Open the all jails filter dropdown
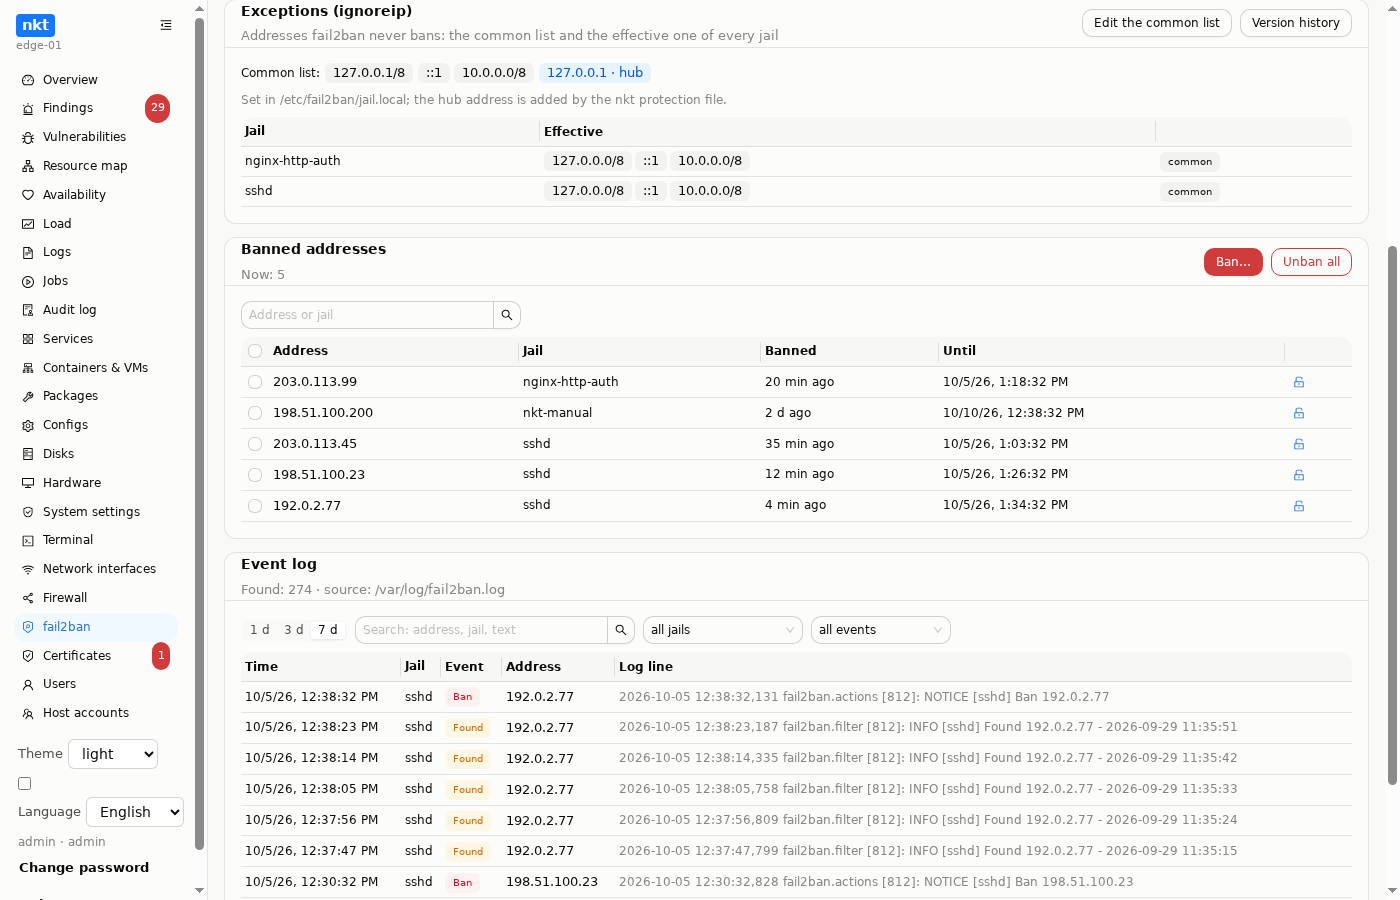The width and height of the screenshot is (1400, 900). [723, 630]
